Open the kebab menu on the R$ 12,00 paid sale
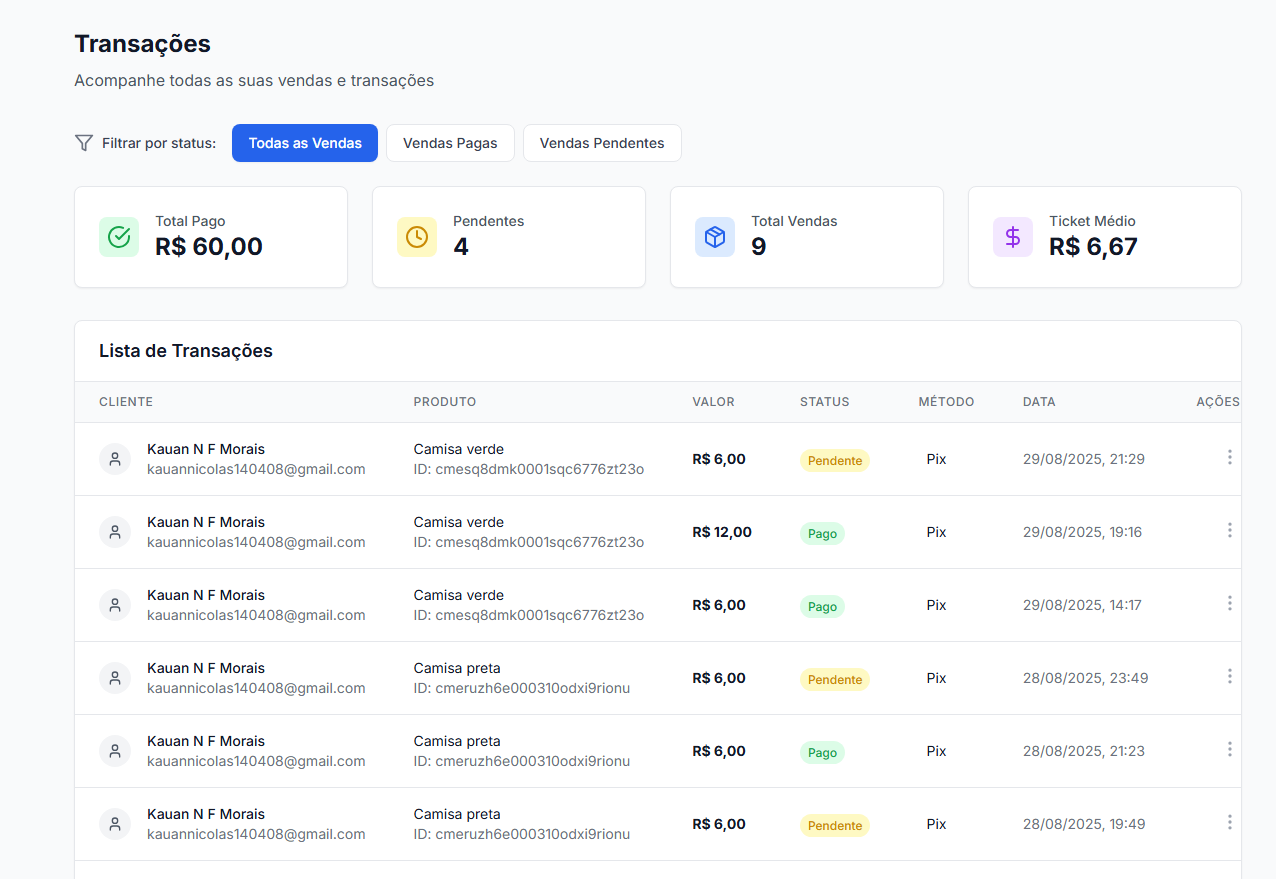Image resolution: width=1276 pixels, height=879 pixels. (1230, 530)
